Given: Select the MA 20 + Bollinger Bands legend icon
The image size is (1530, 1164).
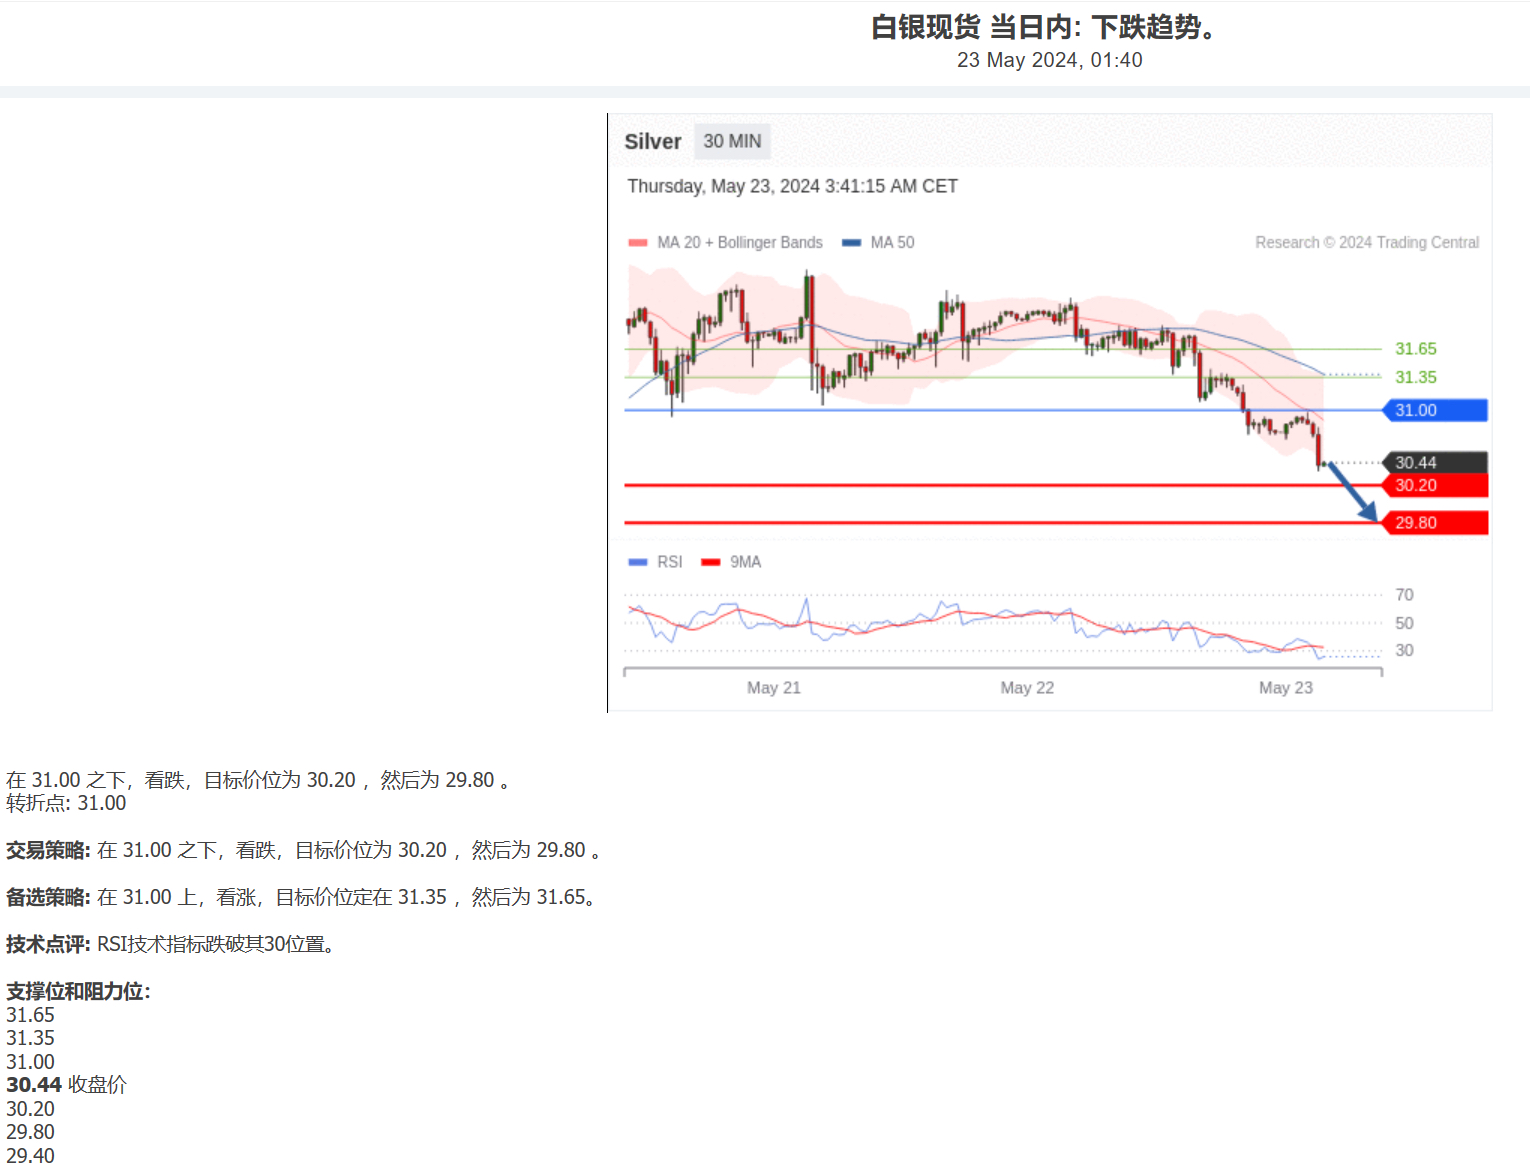Looking at the screenshot, I should point(637,242).
